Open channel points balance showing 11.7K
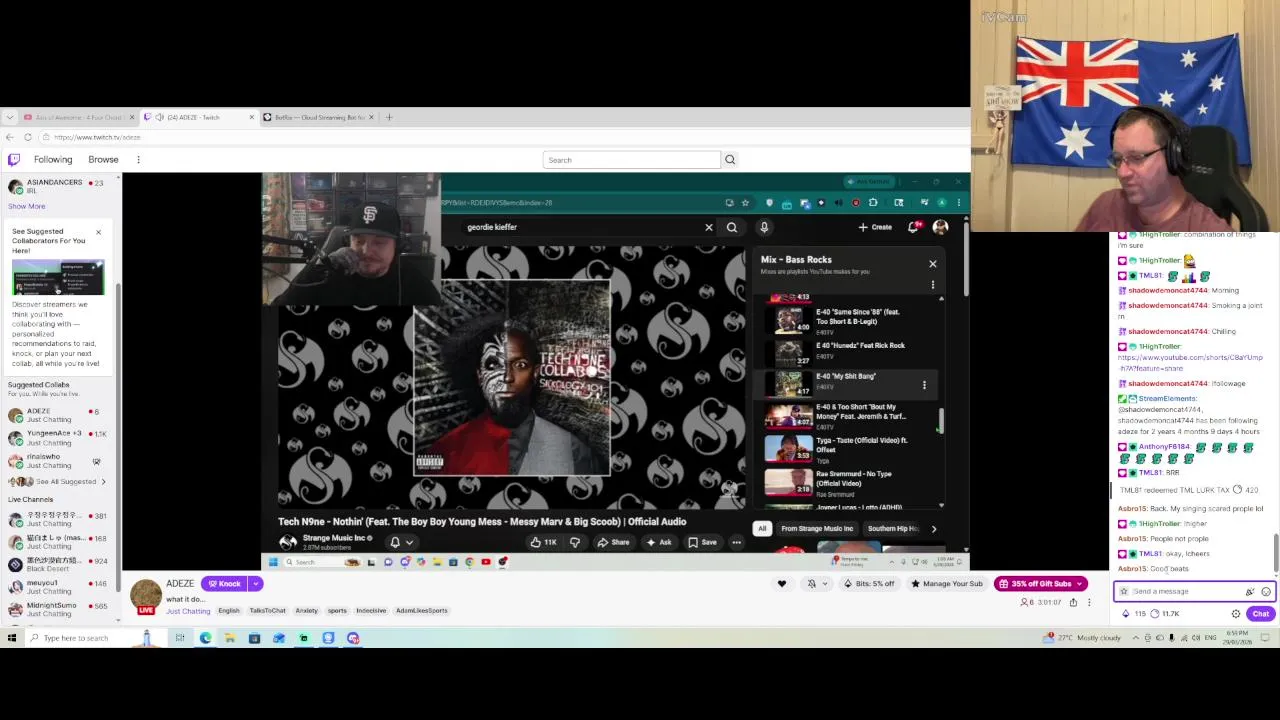Image resolution: width=1280 pixels, height=720 pixels. pyautogui.click(x=1165, y=614)
